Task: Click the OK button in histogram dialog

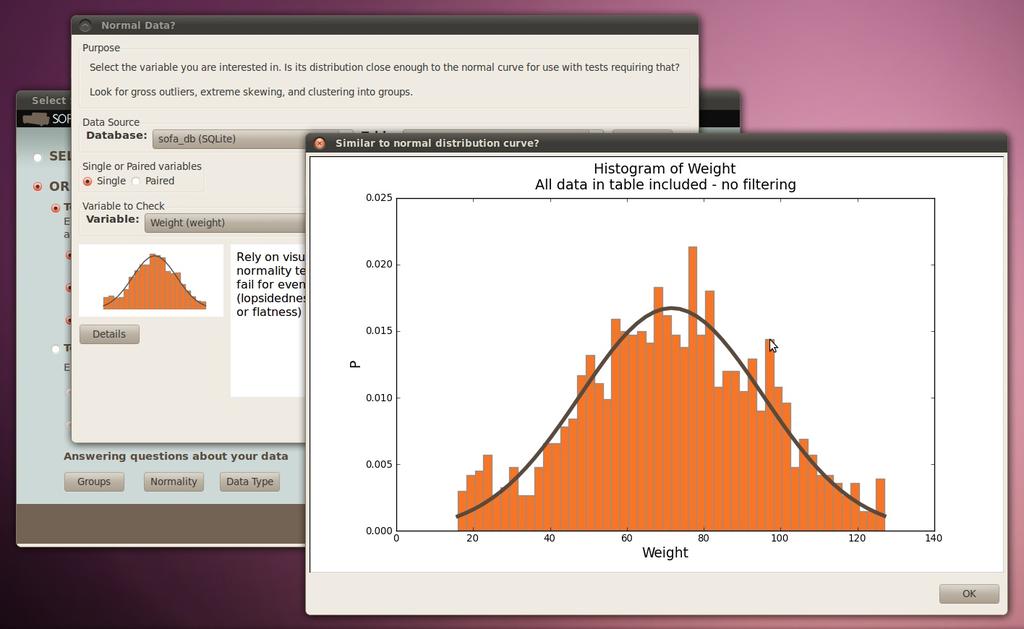Action: (968, 594)
